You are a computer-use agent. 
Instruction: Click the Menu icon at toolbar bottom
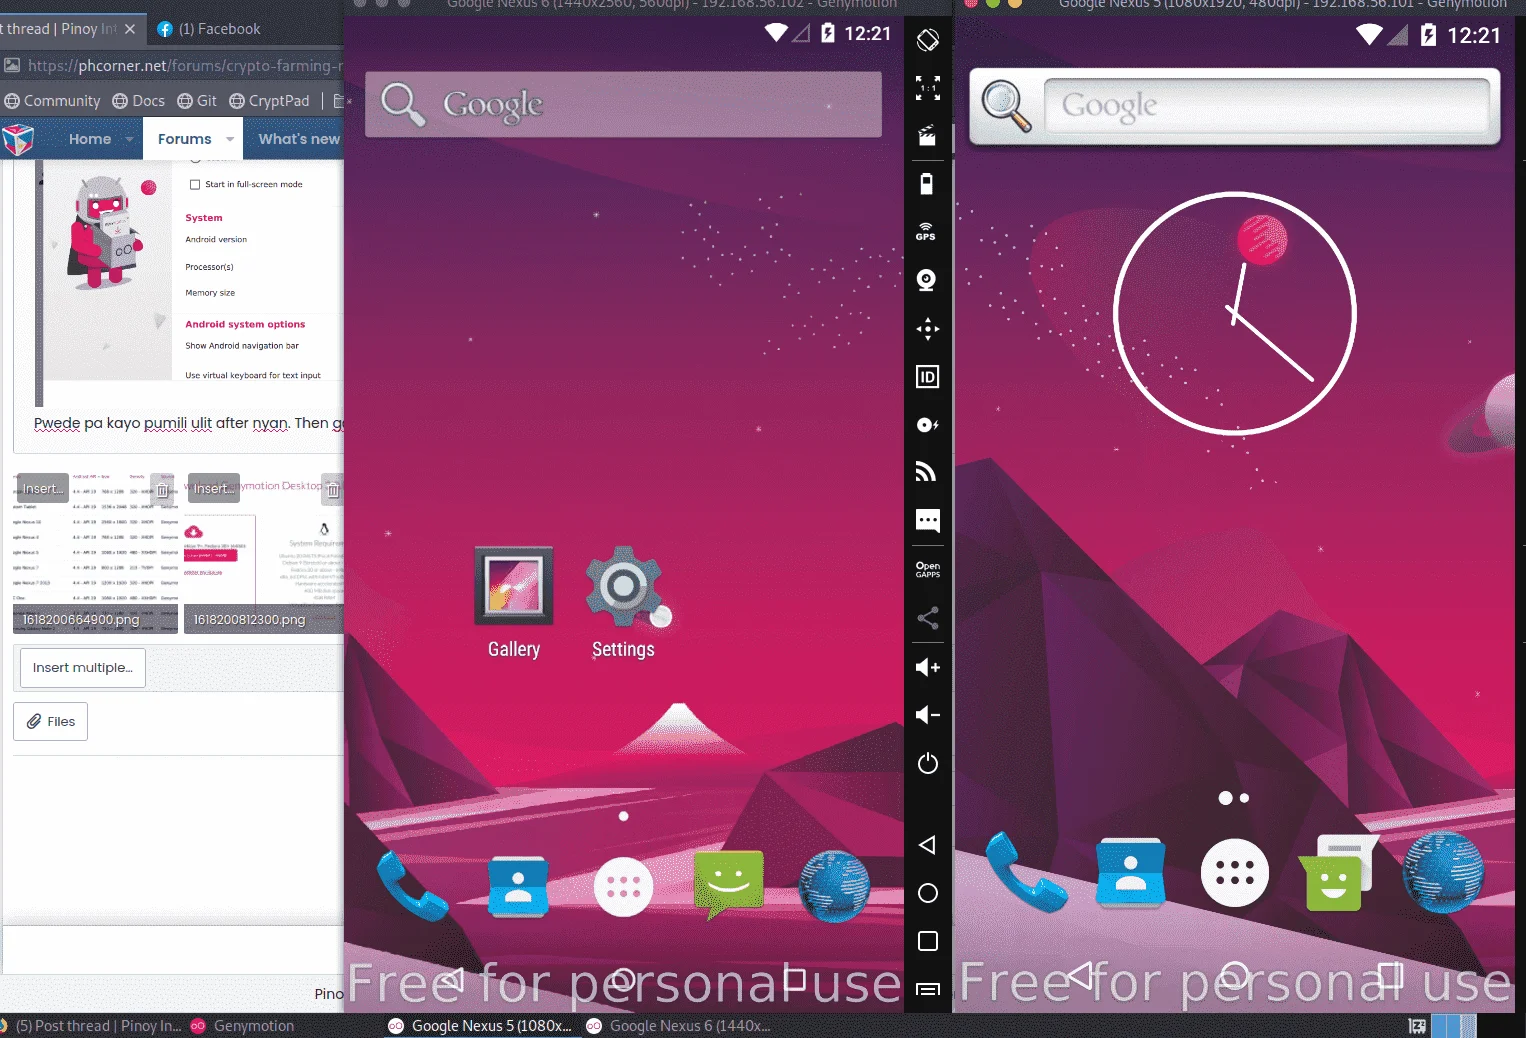tap(928, 989)
